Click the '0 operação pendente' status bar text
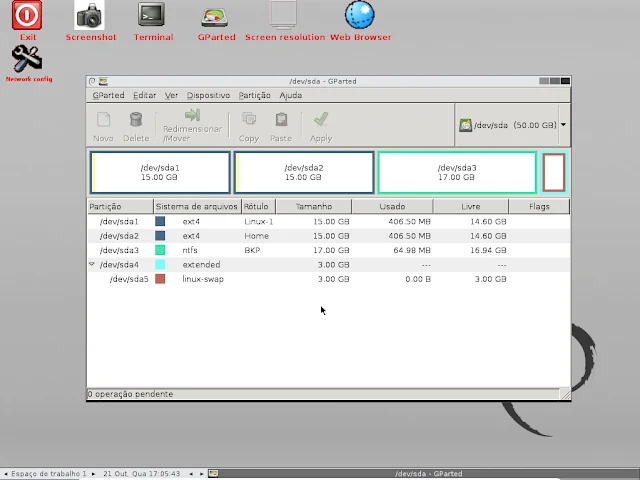Viewport: 640px width, 480px height. [x=130, y=394]
